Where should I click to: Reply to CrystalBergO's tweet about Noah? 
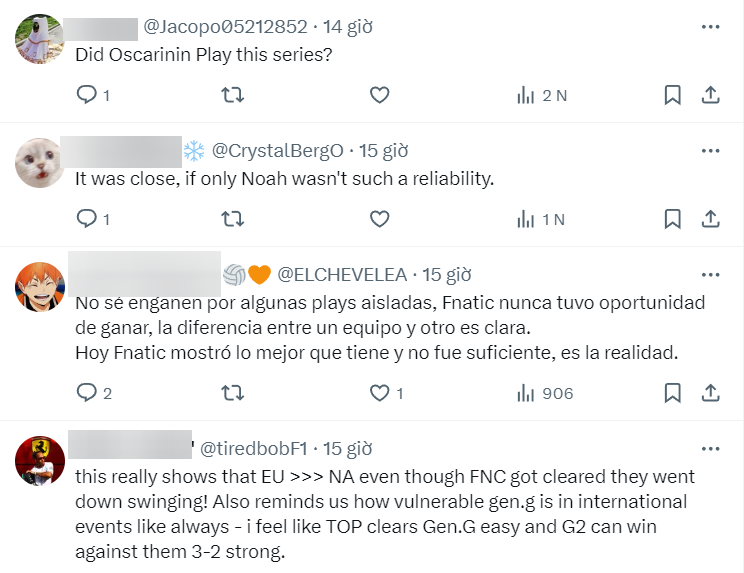[x=88, y=218]
